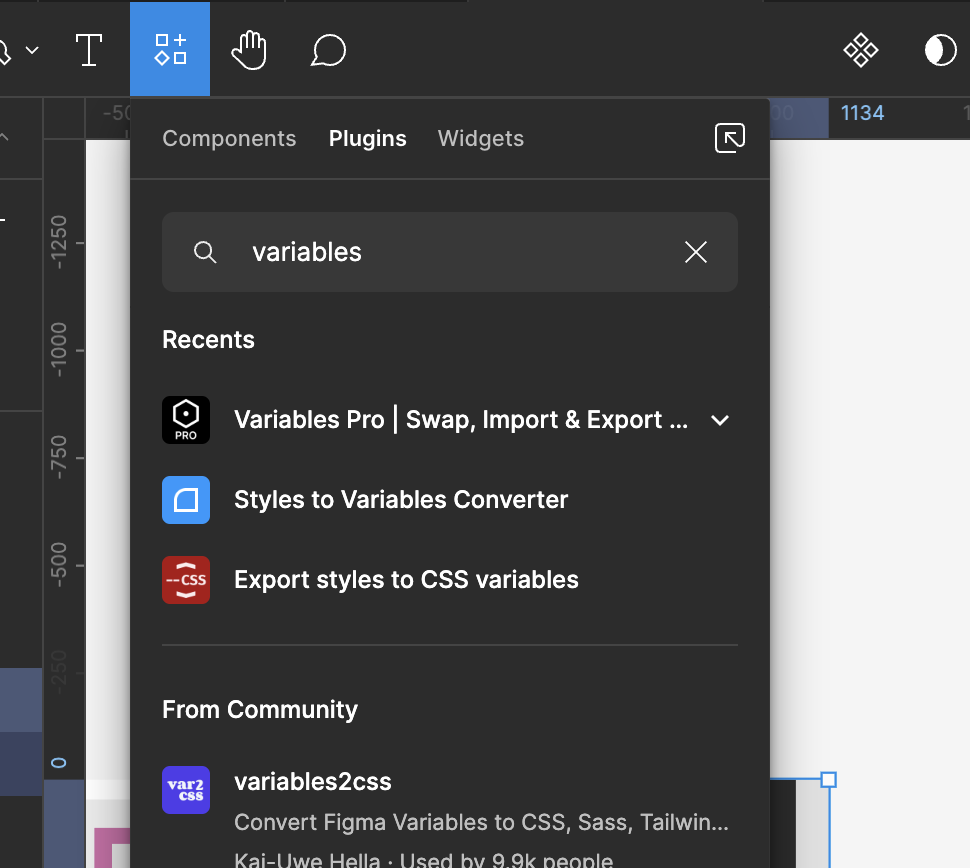970x868 pixels.
Task: Switch to the Components tab
Action: pyautogui.click(x=229, y=139)
